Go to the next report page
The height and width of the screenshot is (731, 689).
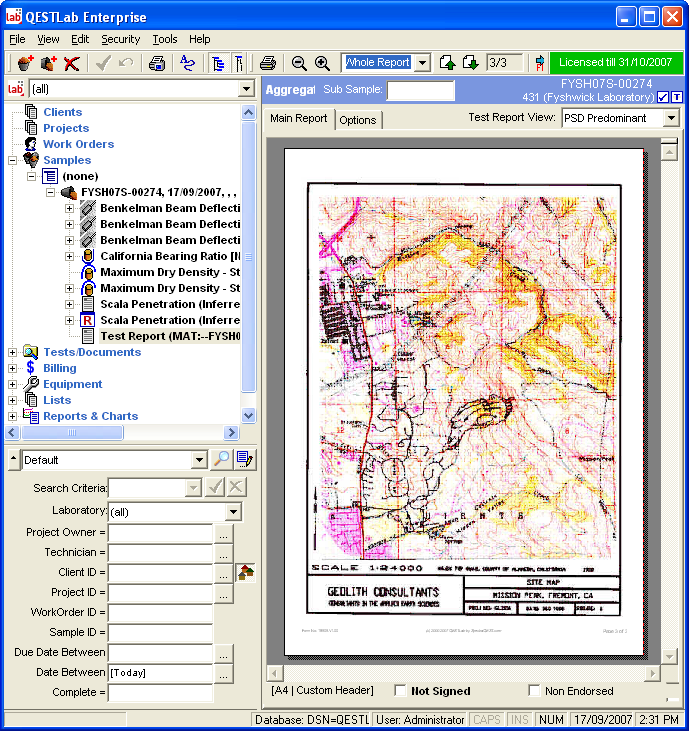[470, 63]
